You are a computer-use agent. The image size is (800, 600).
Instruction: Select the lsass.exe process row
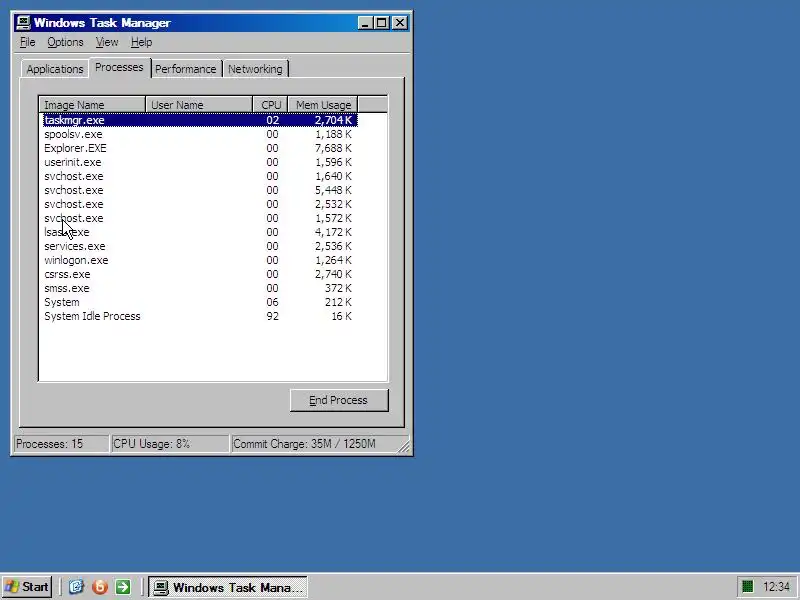pyautogui.click(x=200, y=232)
